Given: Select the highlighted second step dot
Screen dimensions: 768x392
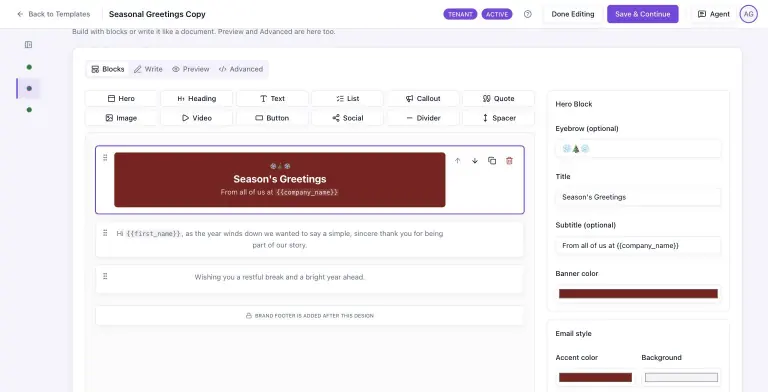Looking at the screenshot, I should 29,89.
